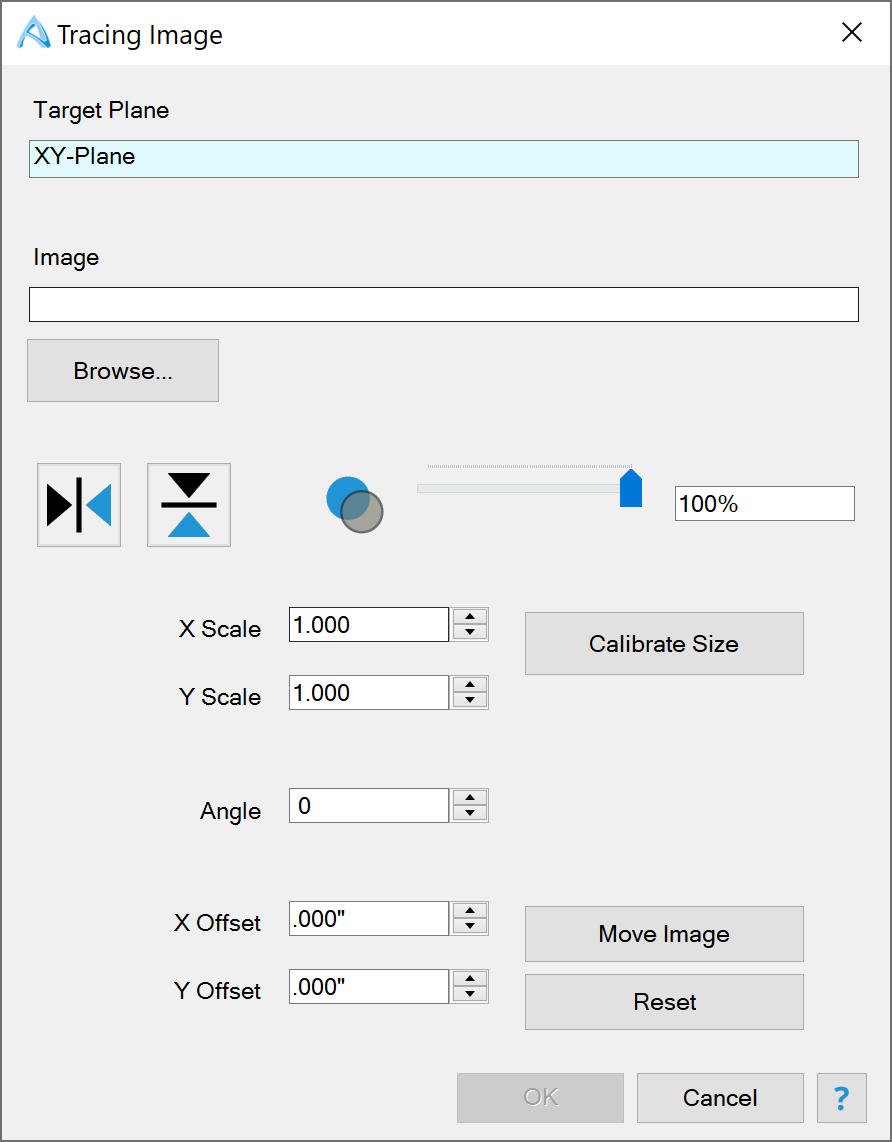Click the Move Image button

[664, 934]
